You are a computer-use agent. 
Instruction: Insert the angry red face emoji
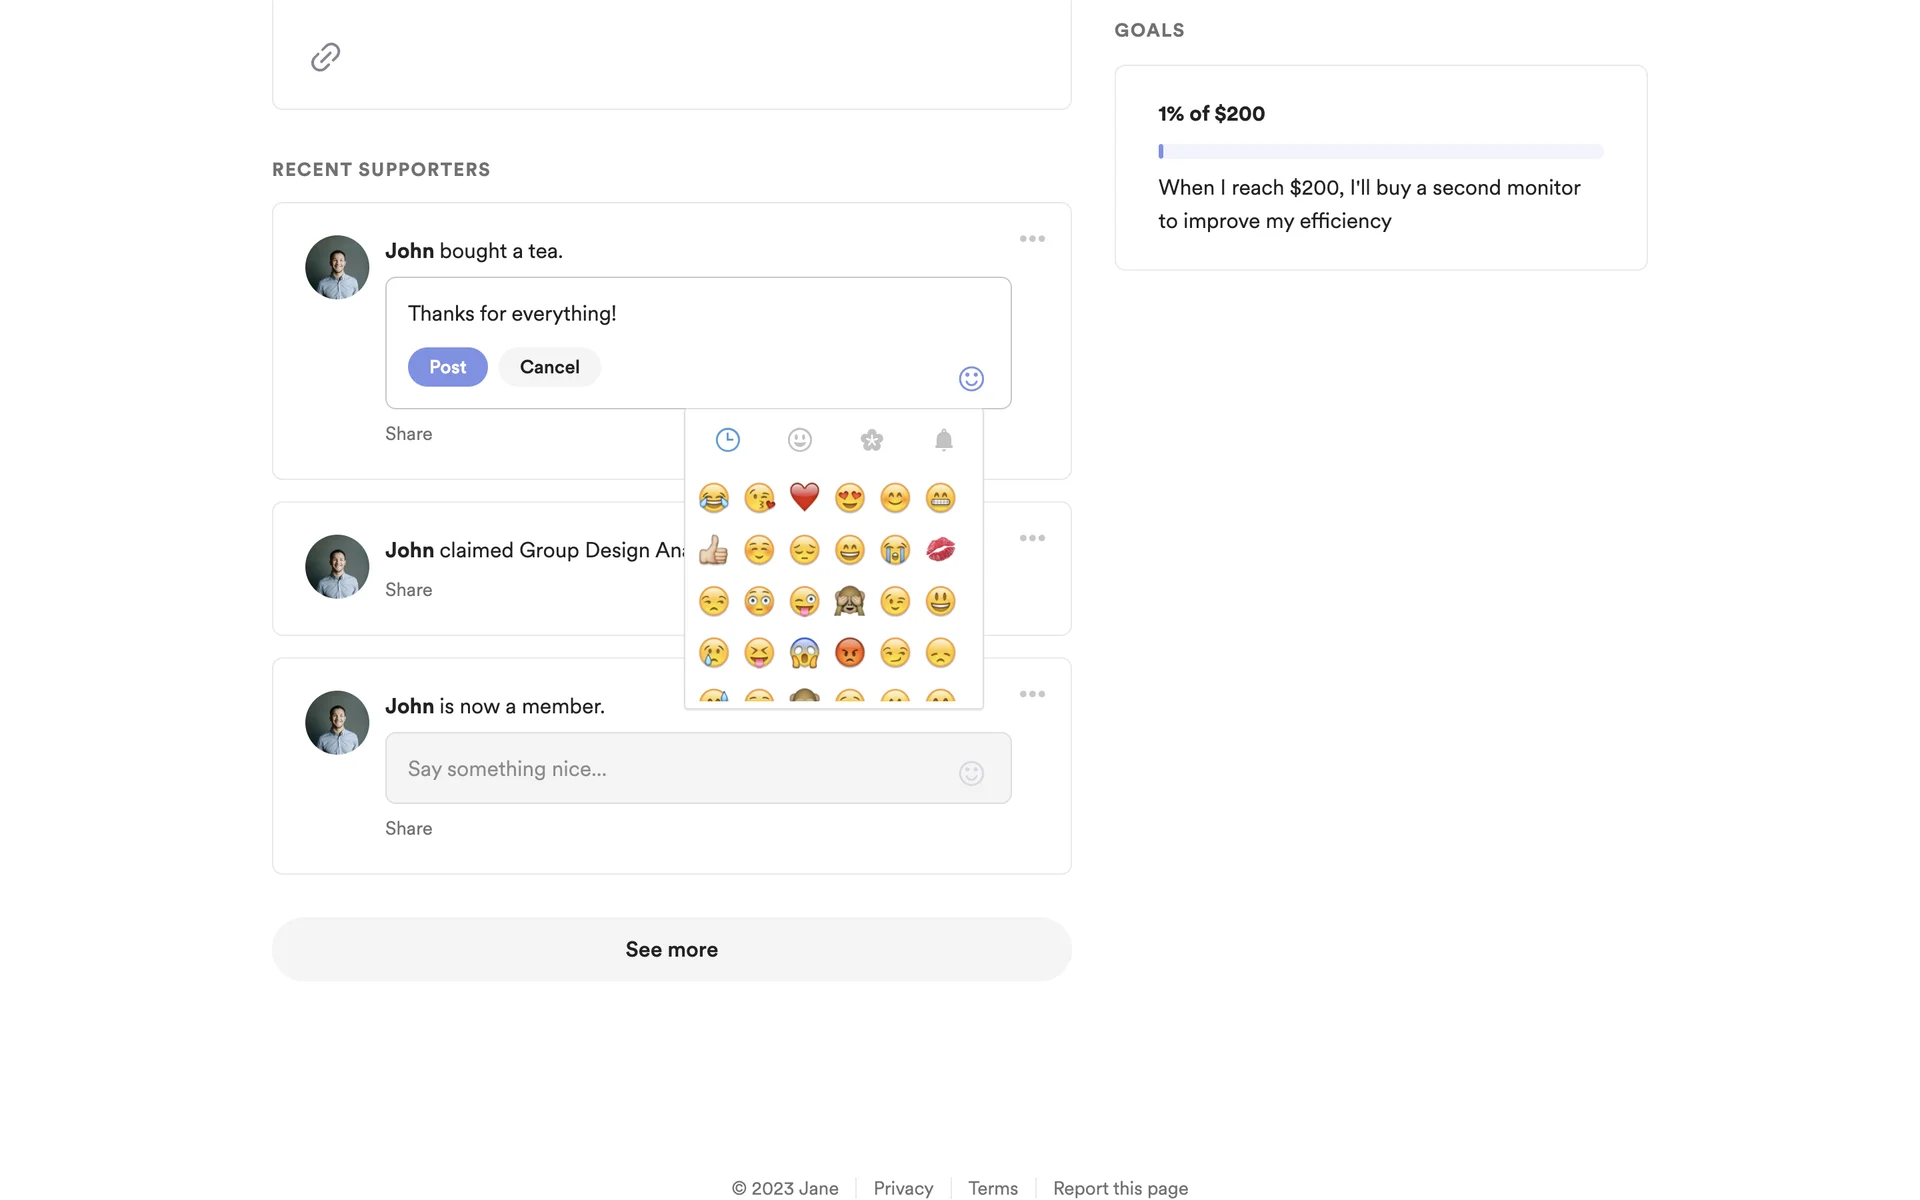(x=849, y=653)
